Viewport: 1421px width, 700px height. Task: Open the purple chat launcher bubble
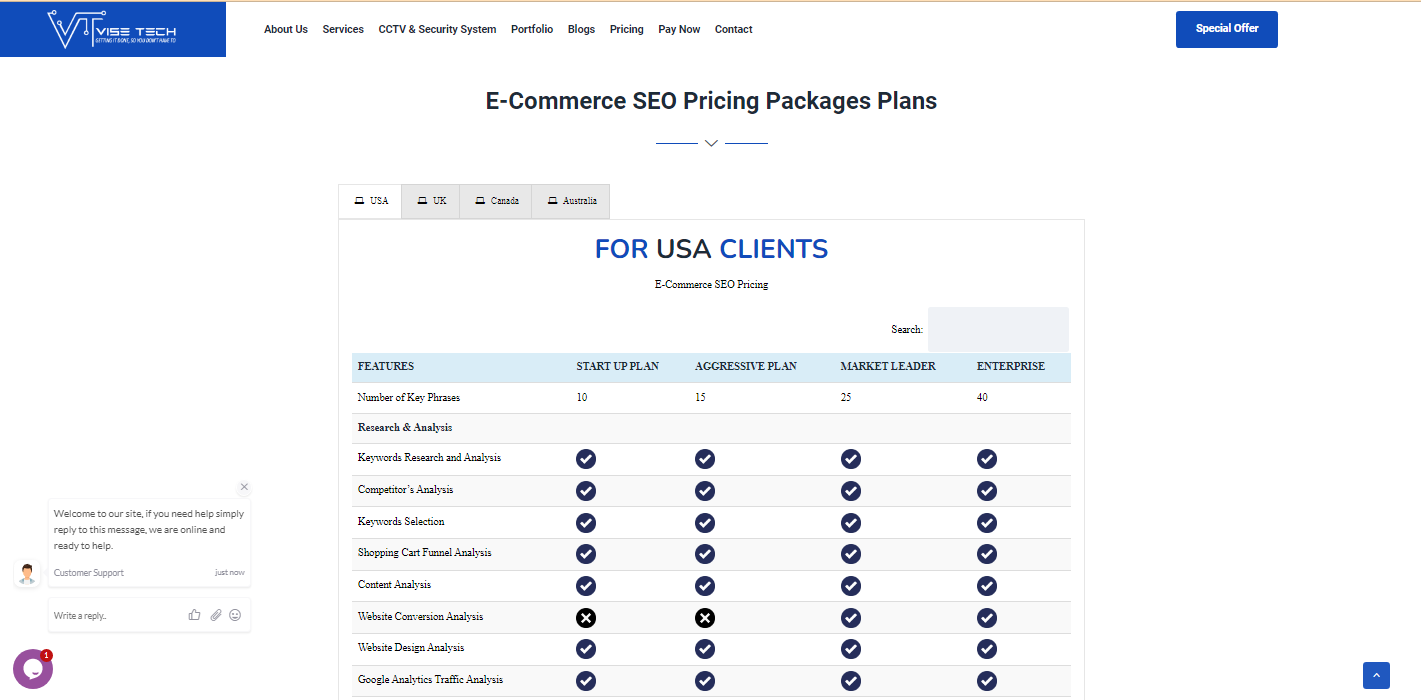(32, 669)
